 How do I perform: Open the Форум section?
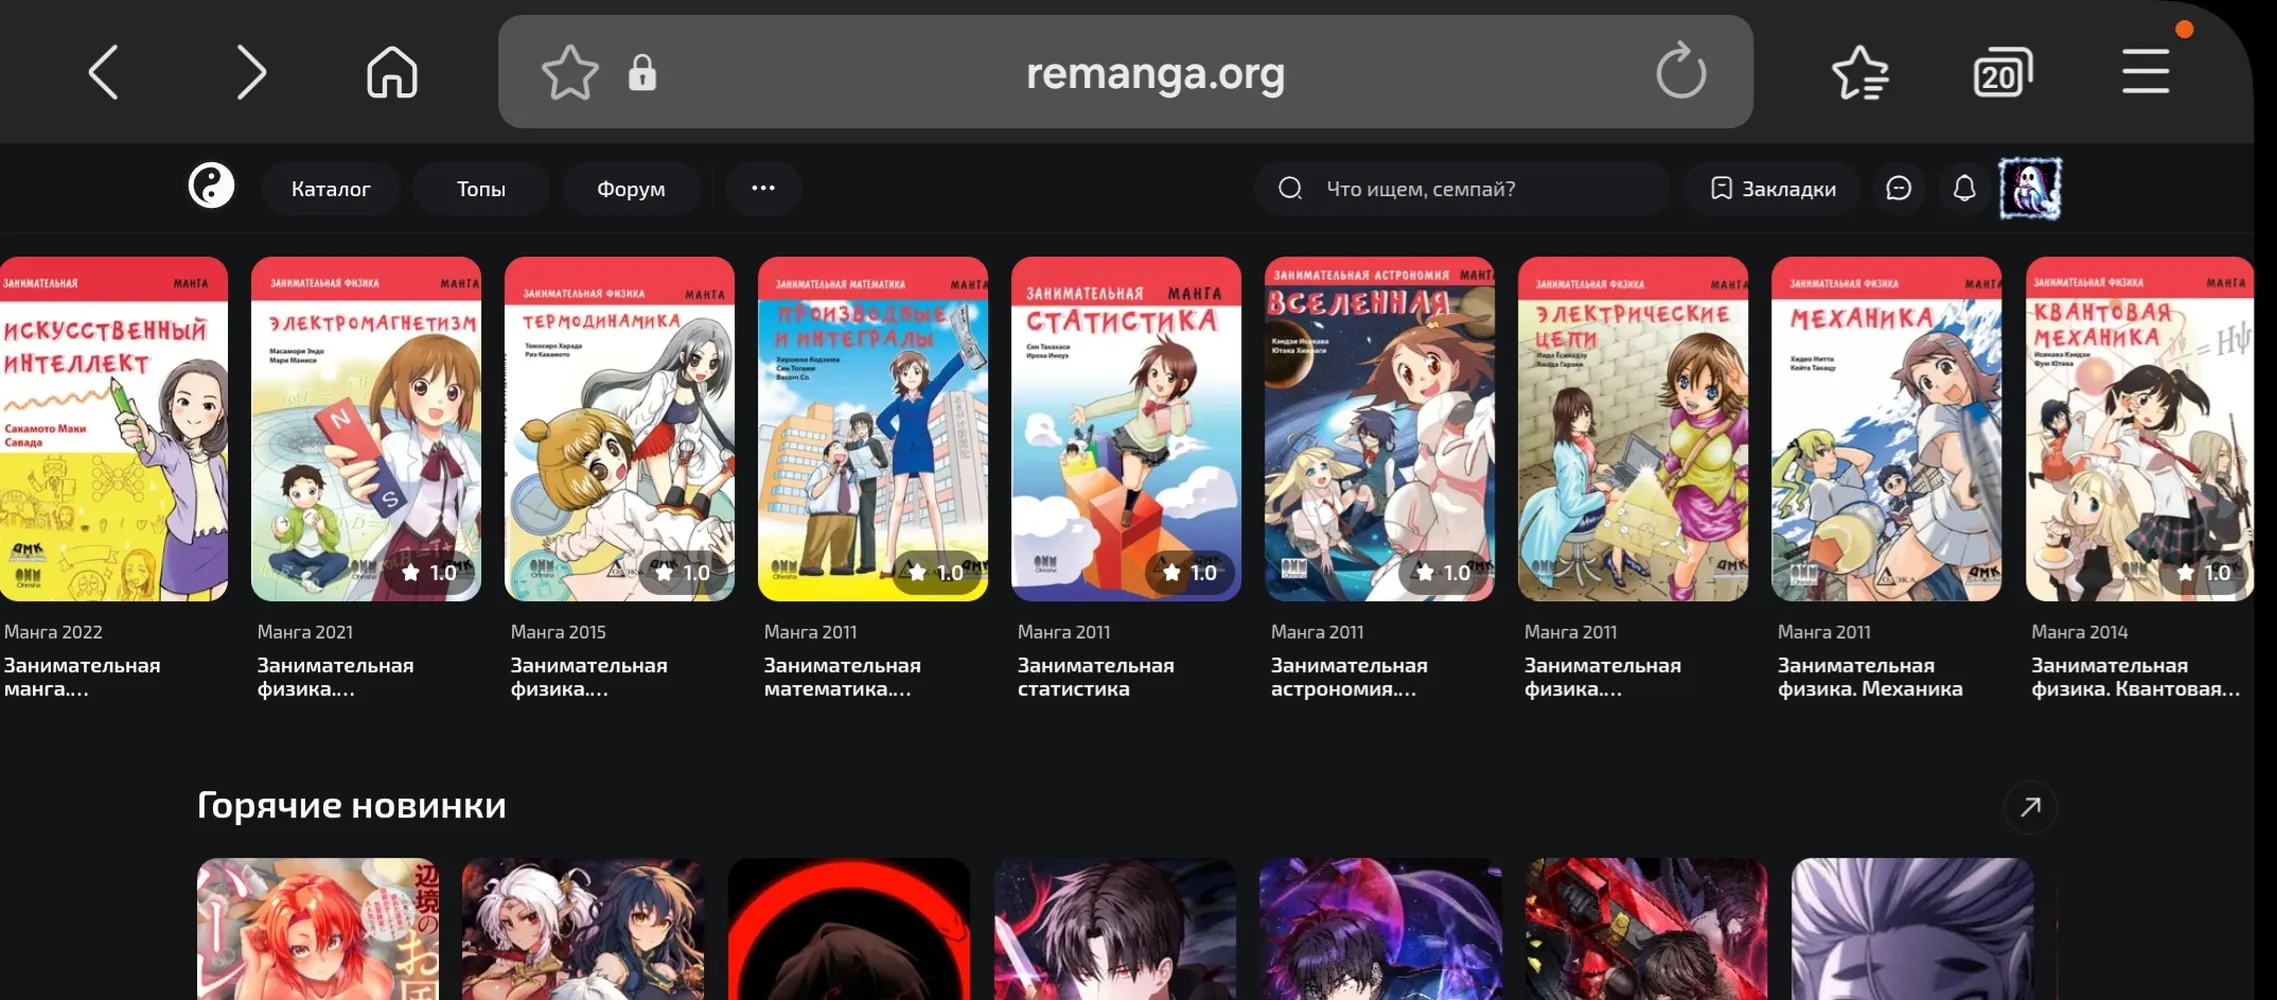tap(631, 188)
